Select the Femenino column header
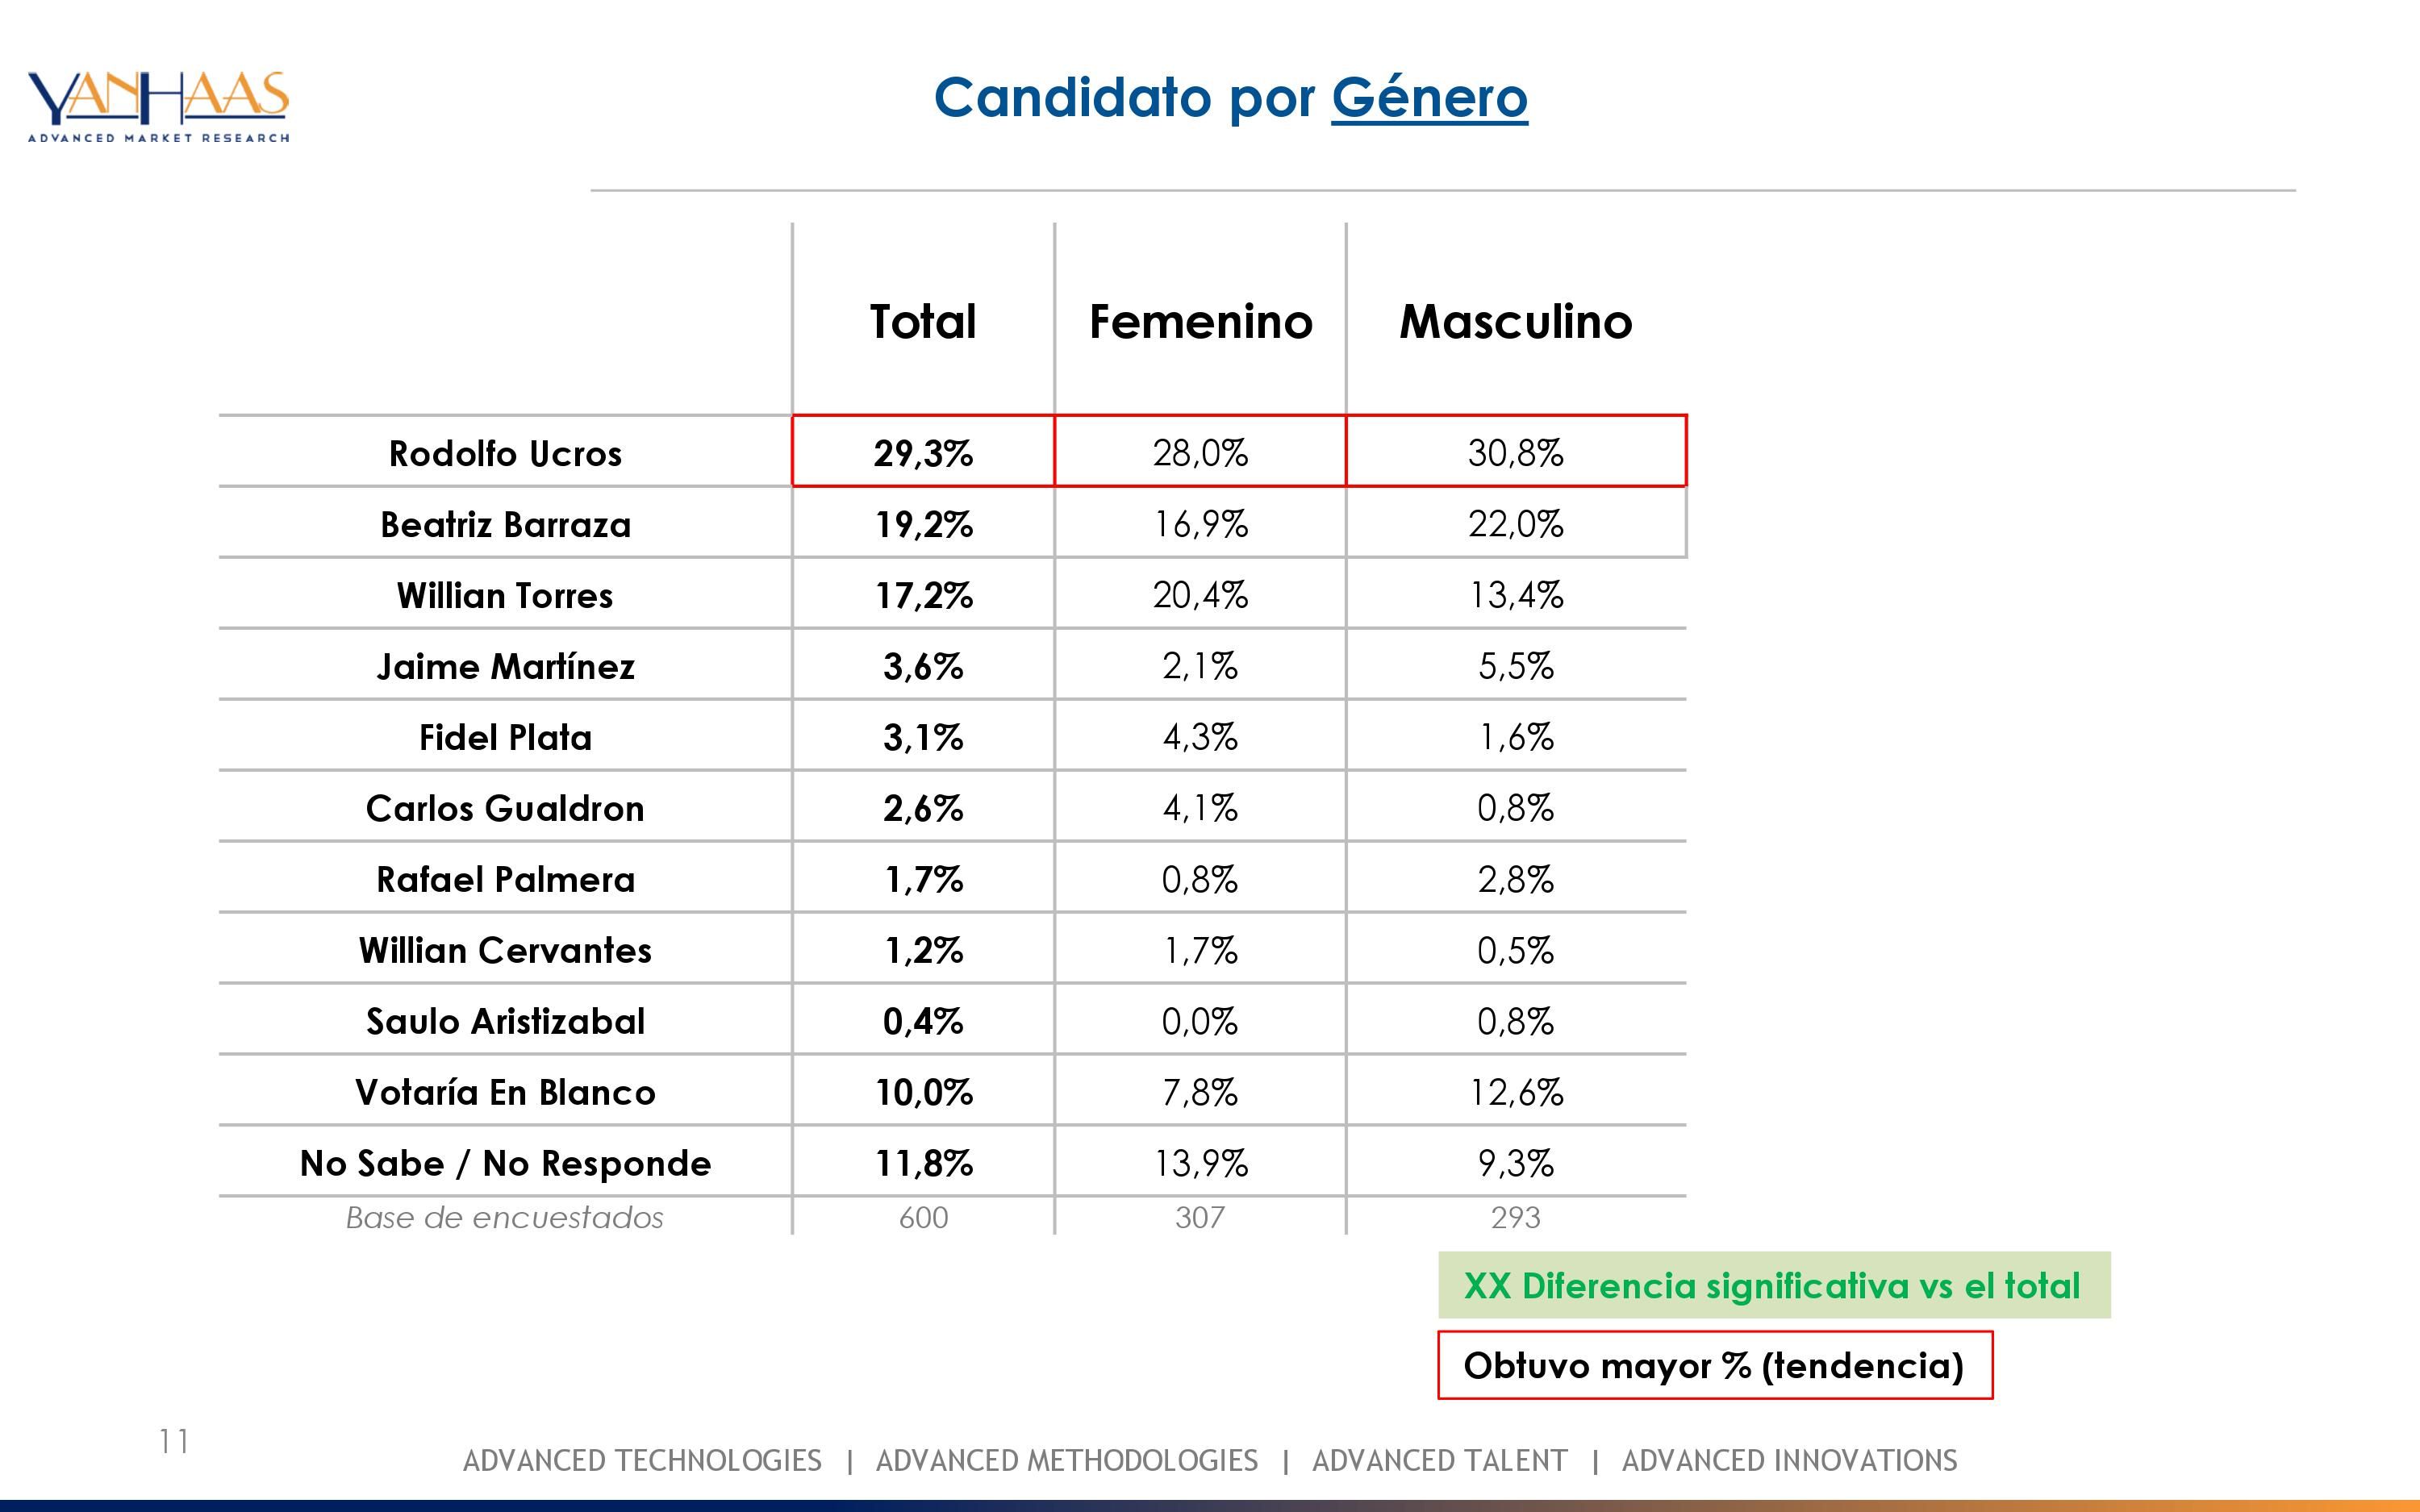Image resolution: width=2420 pixels, height=1512 pixels. tap(1200, 322)
